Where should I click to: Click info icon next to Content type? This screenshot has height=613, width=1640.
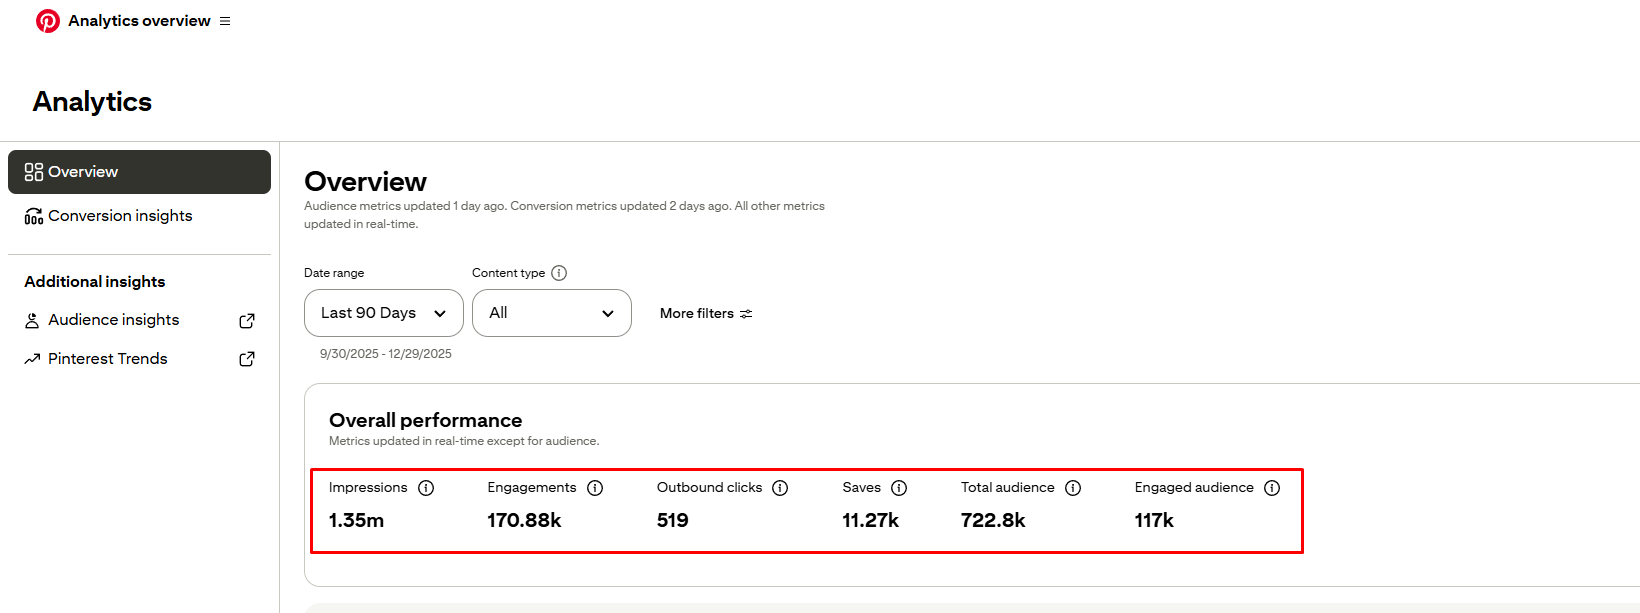(x=559, y=273)
